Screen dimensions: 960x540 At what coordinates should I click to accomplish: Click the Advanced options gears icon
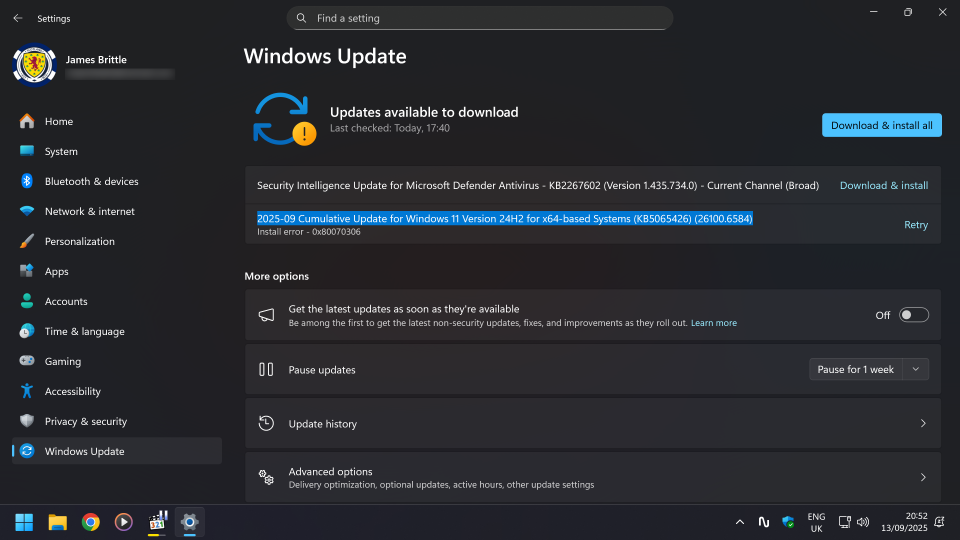[x=266, y=477]
